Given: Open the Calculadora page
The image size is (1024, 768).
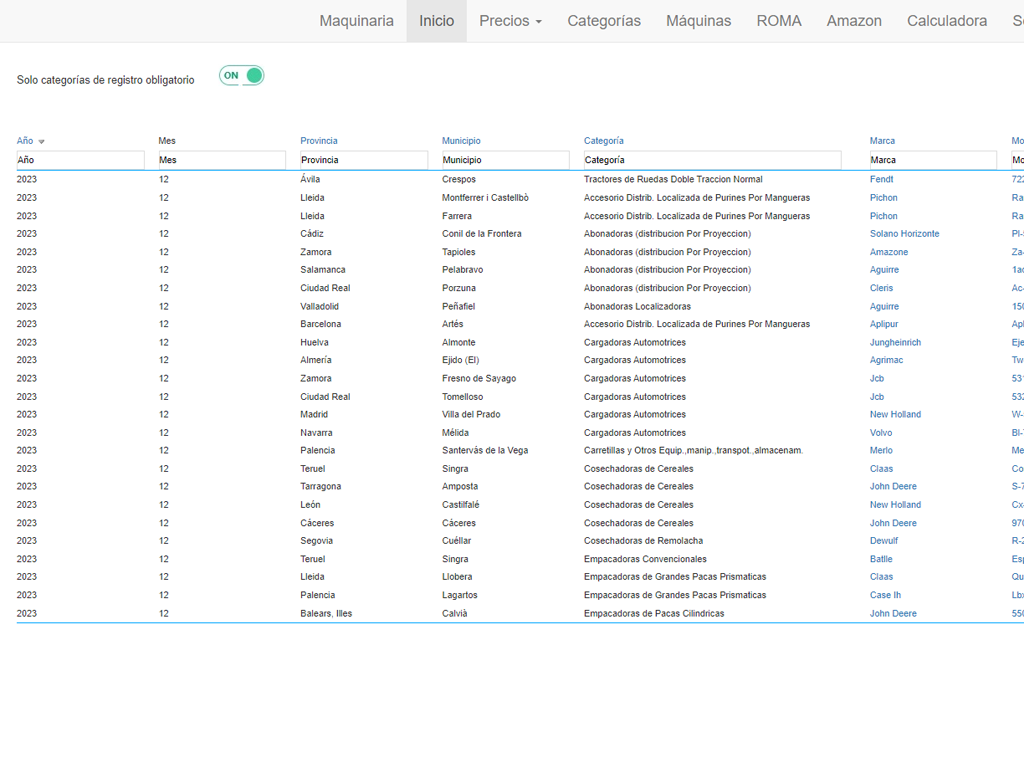Looking at the screenshot, I should (x=947, y=21).
